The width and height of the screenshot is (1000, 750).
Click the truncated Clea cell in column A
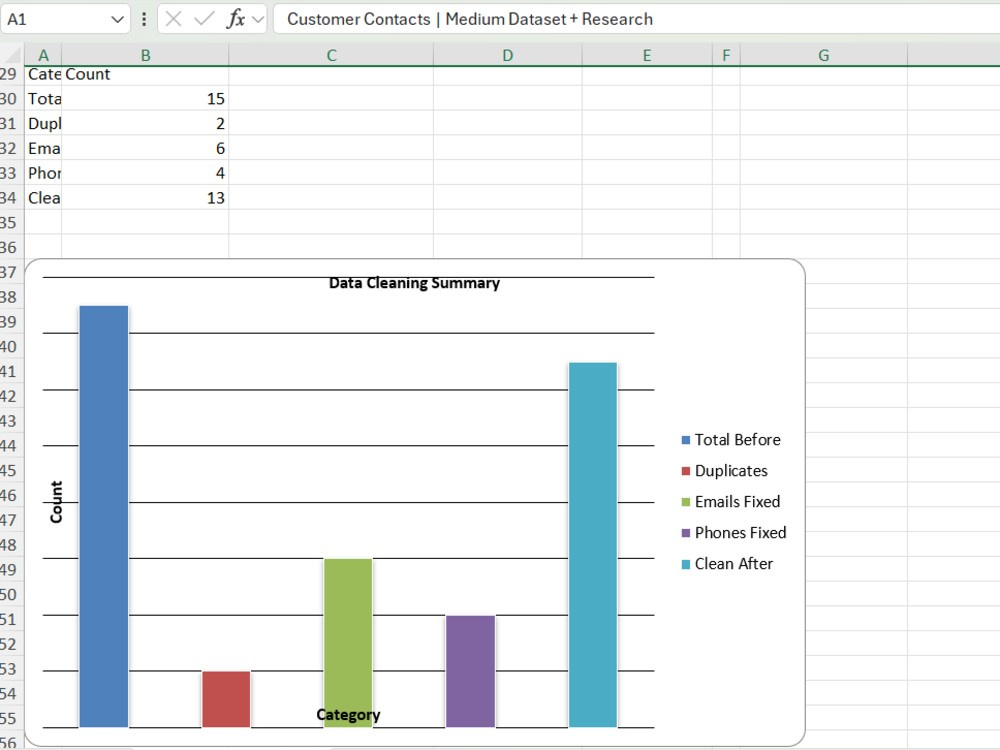click(x=43, y=198)
